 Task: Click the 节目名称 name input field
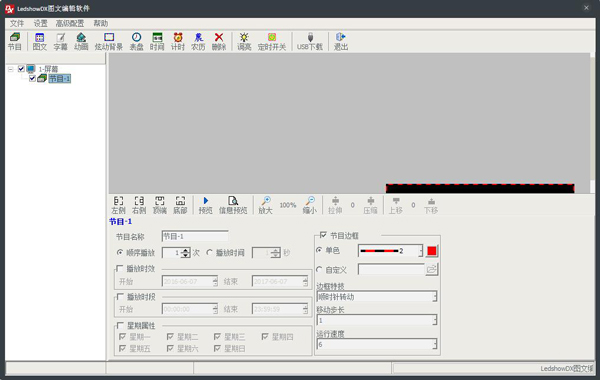pyautogui.click(x=195, y=236)
